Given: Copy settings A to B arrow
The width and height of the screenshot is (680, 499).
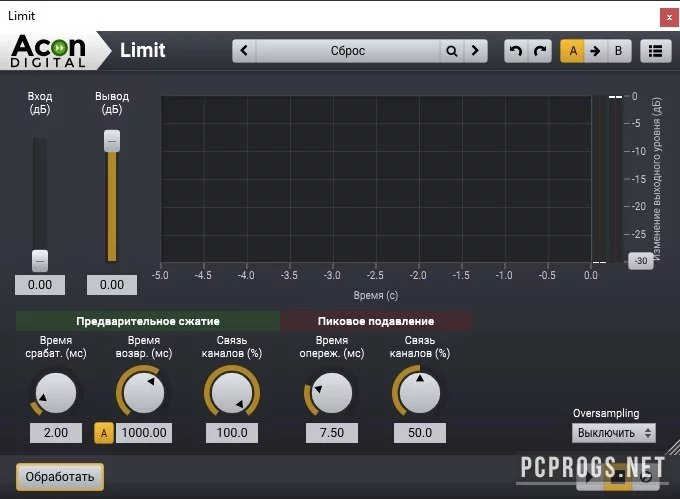Looking at the screenshot, I should click(x=595, y=51).
